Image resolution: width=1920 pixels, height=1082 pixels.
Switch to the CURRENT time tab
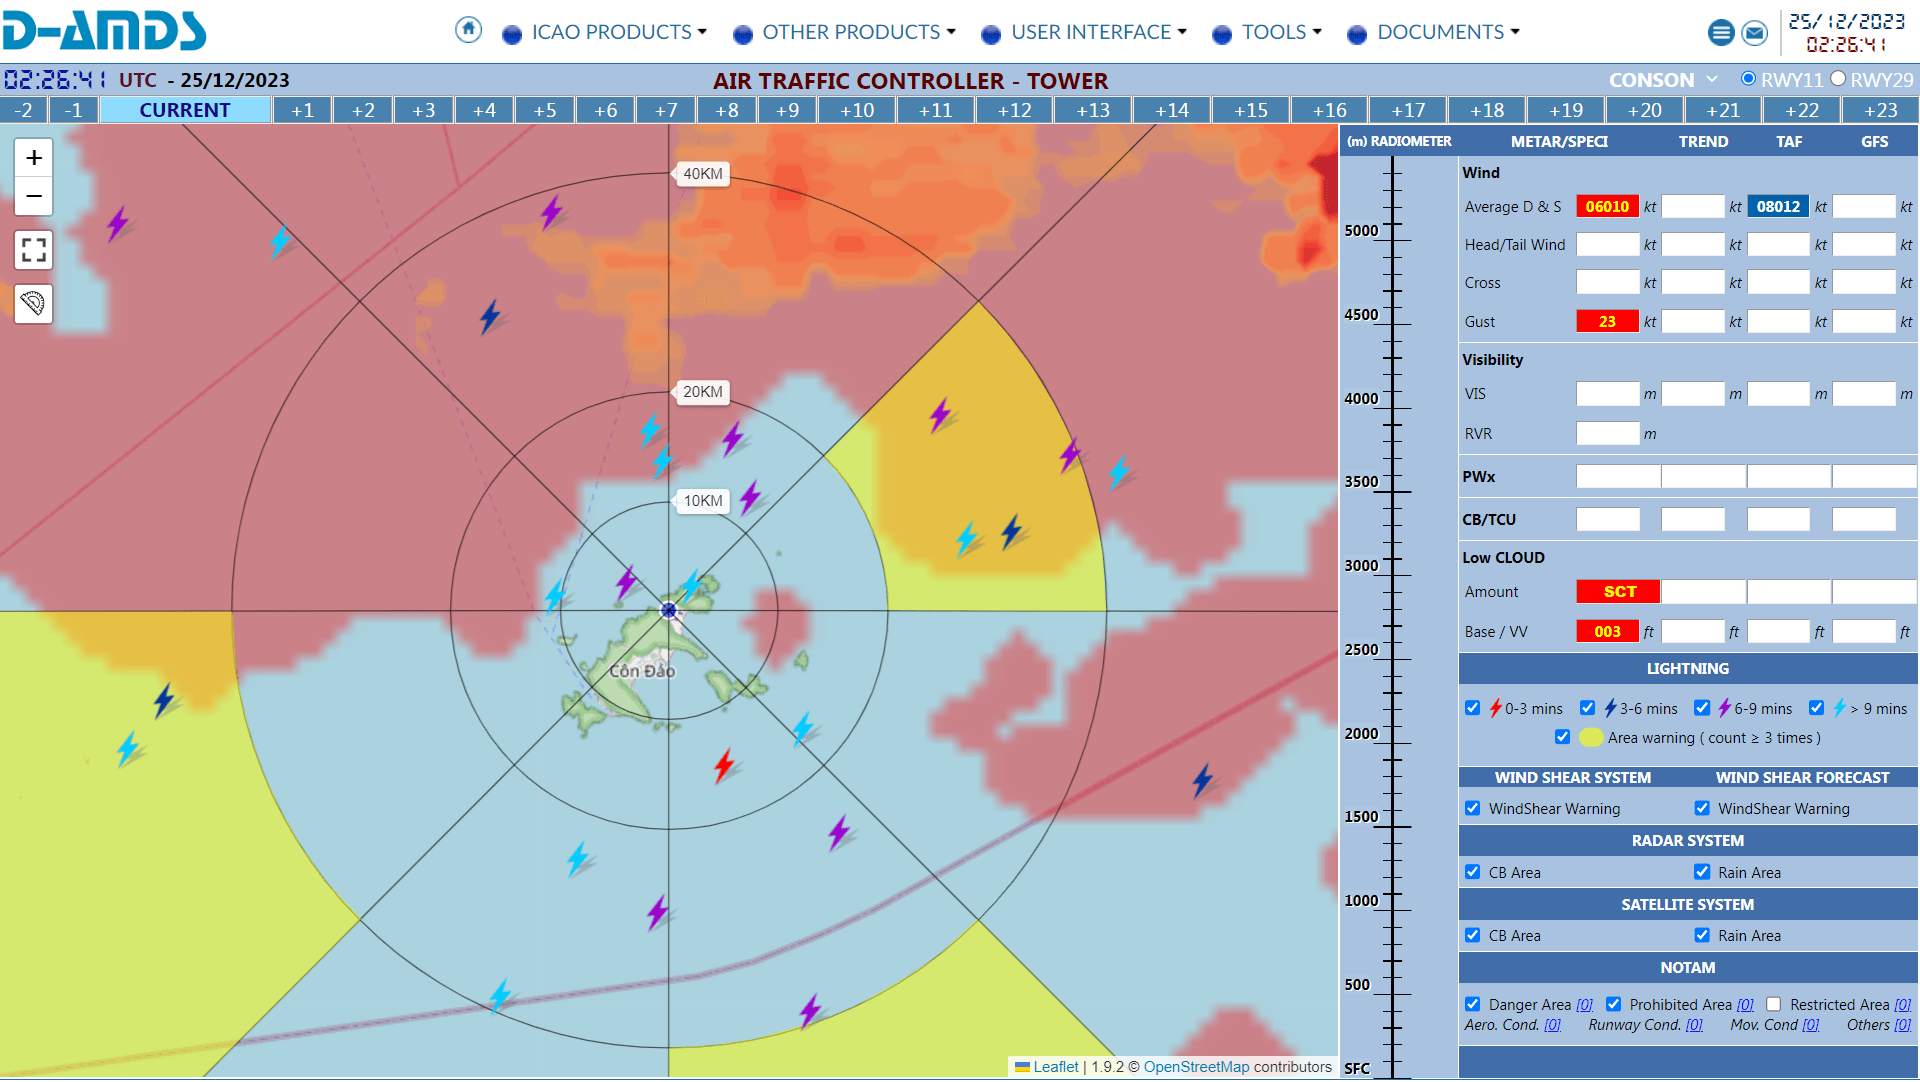point(185,110)
